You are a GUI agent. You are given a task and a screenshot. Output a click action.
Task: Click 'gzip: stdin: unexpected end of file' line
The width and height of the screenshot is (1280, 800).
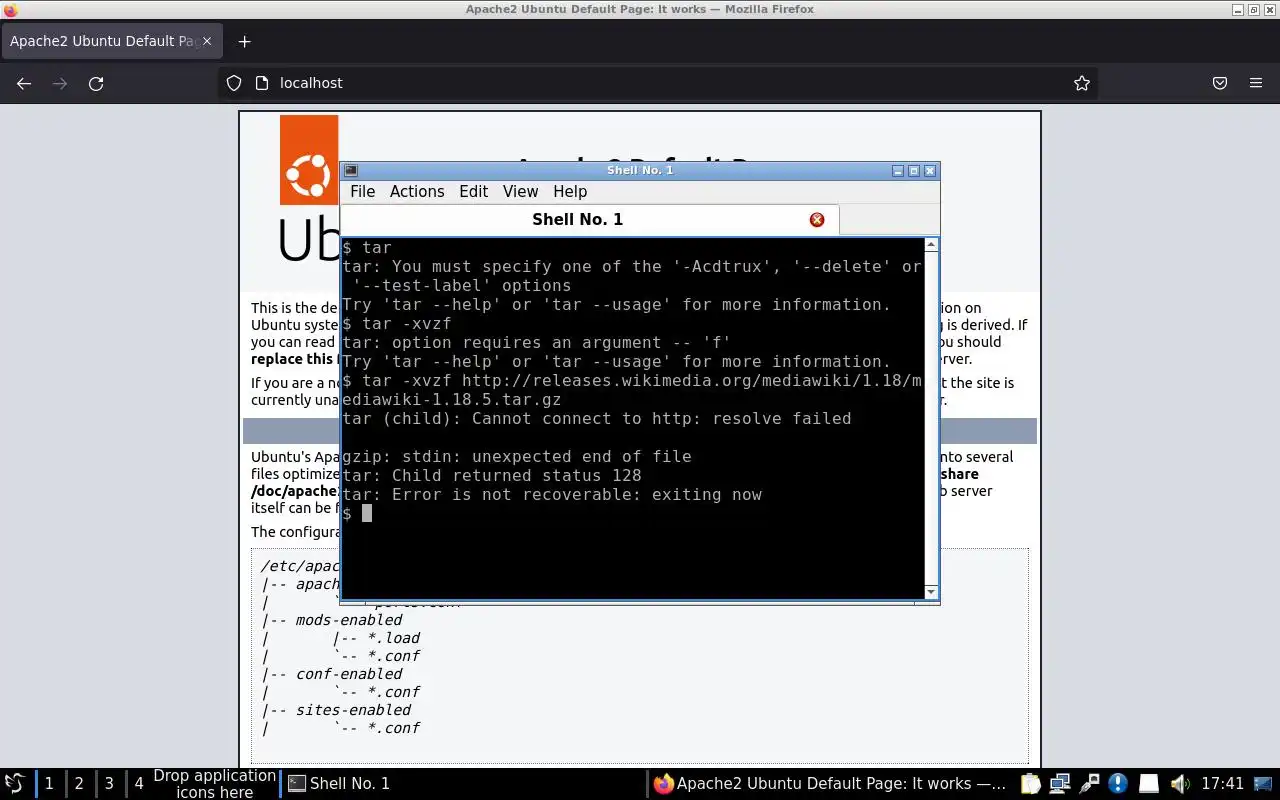[x=516, y=456]
